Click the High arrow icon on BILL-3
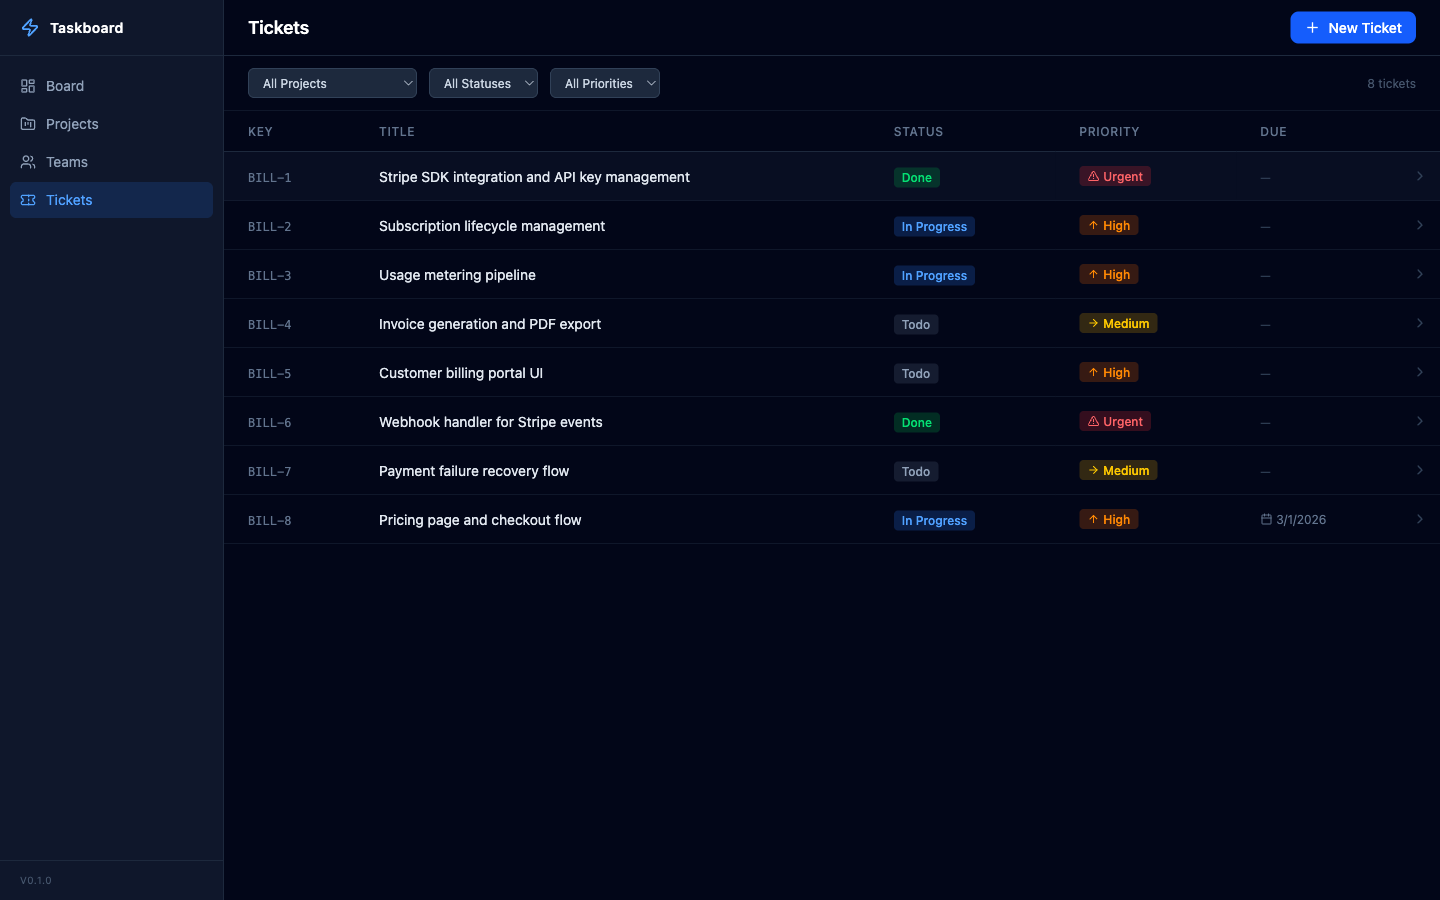 [x=1093, y=274]
